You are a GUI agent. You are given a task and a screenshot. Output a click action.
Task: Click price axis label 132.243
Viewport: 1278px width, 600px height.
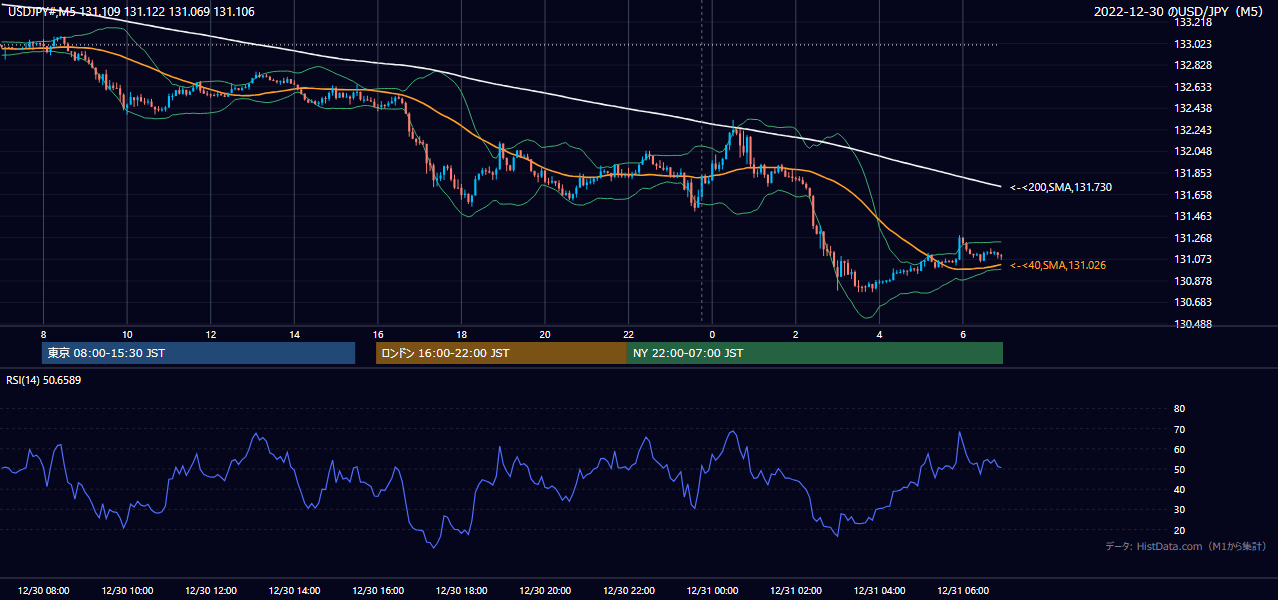(x=1191, y=130)
